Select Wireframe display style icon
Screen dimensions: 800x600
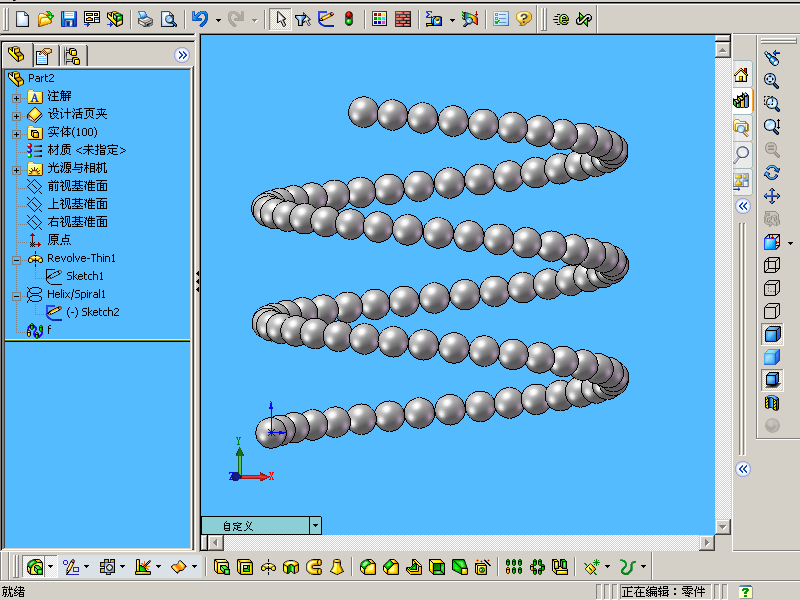(x=771, y=265)
